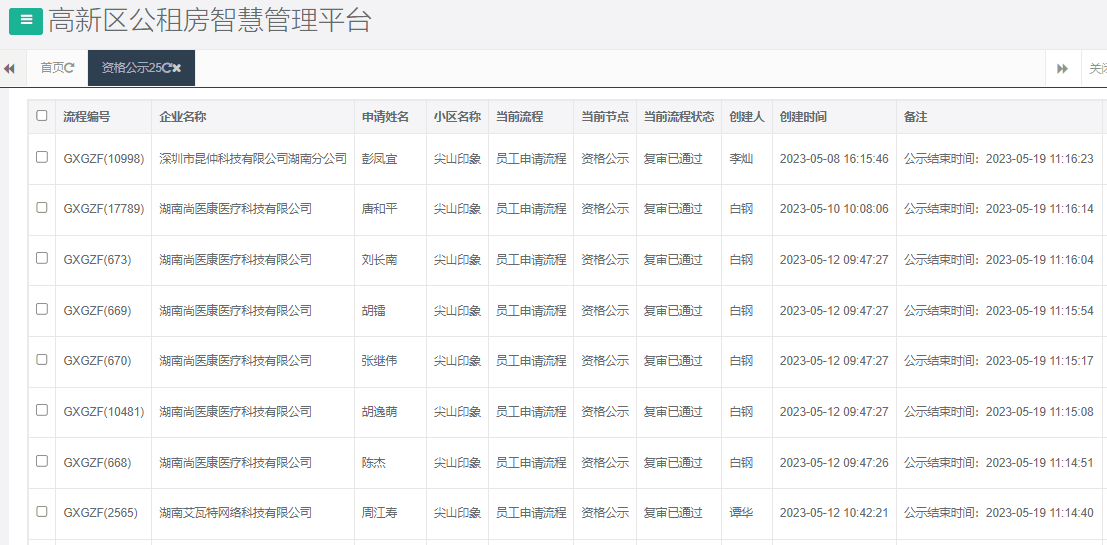Click remark ending 2023-05-19 11:16:04
This screenshot has width=1107, height=545.
[998, 260]
